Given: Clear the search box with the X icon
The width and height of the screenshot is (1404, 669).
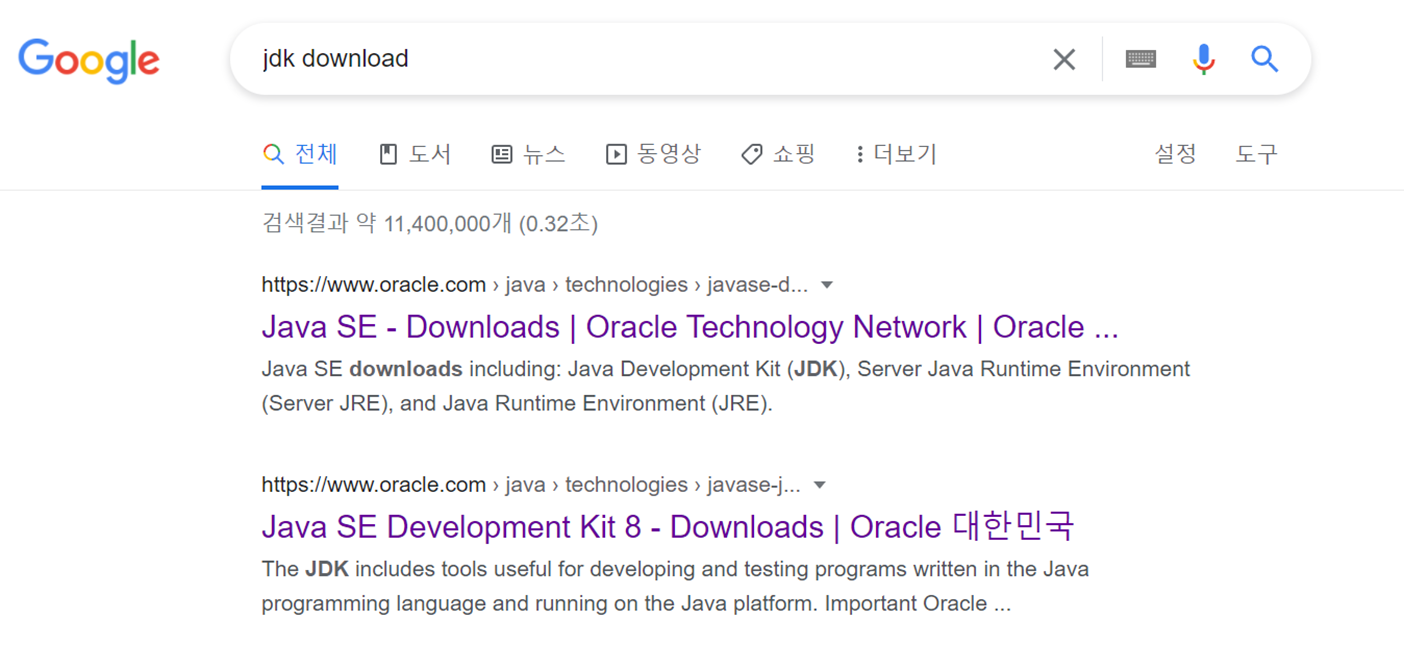Looking at the screenshot, I should coord(1064,60).
